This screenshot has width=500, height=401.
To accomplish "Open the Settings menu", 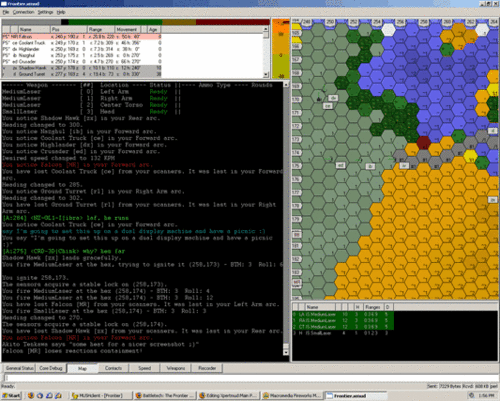I will pos(45,12).
